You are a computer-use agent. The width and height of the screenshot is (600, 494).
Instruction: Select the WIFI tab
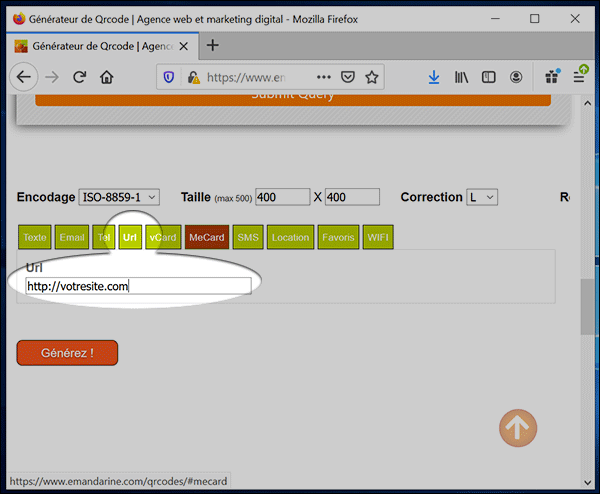click(378, 237)
